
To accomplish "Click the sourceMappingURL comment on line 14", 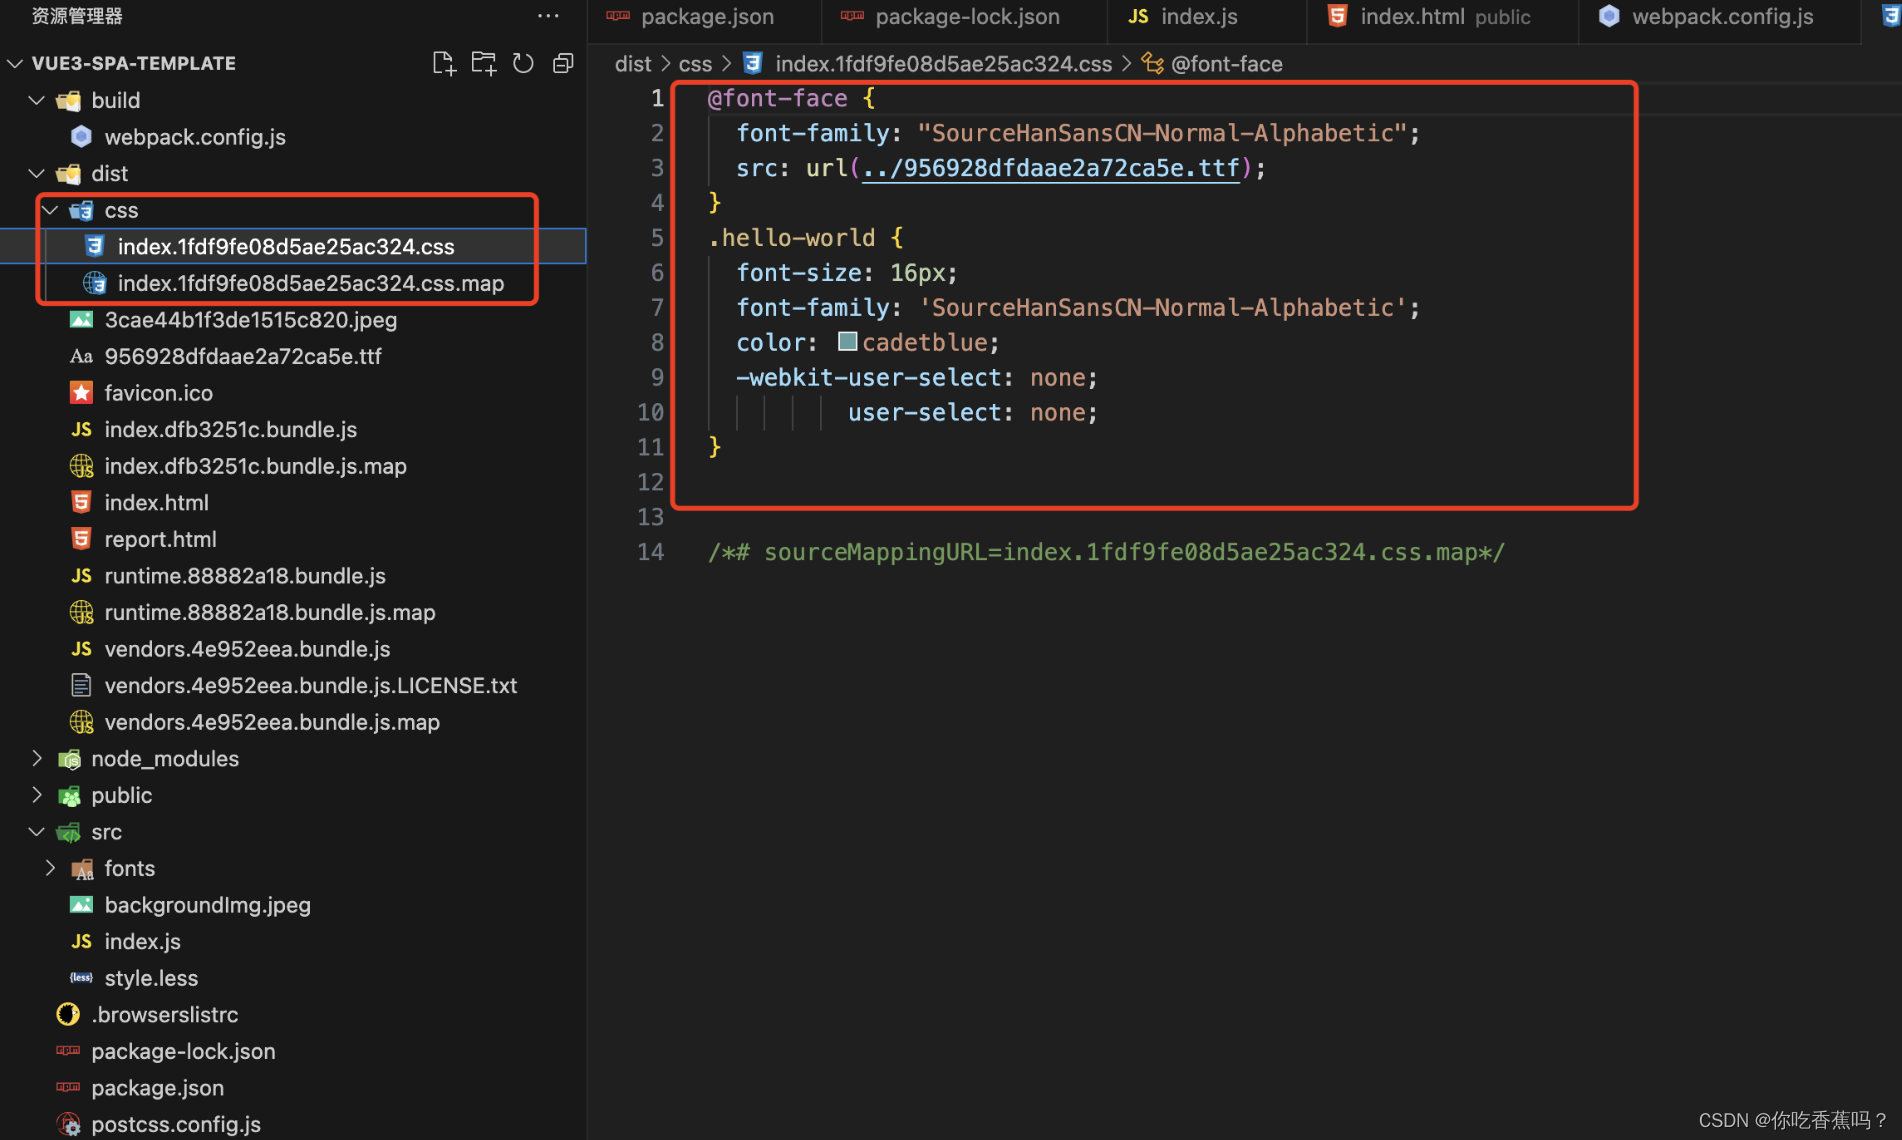I will 1106,552.
